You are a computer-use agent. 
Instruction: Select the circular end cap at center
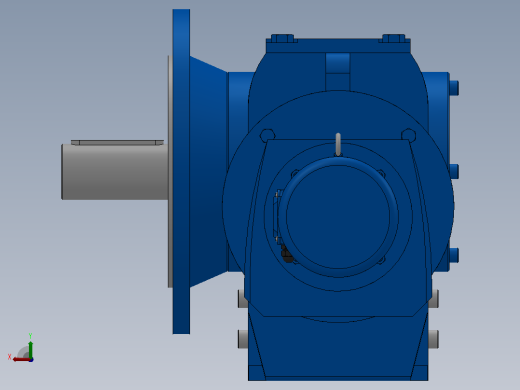[338, 217]
